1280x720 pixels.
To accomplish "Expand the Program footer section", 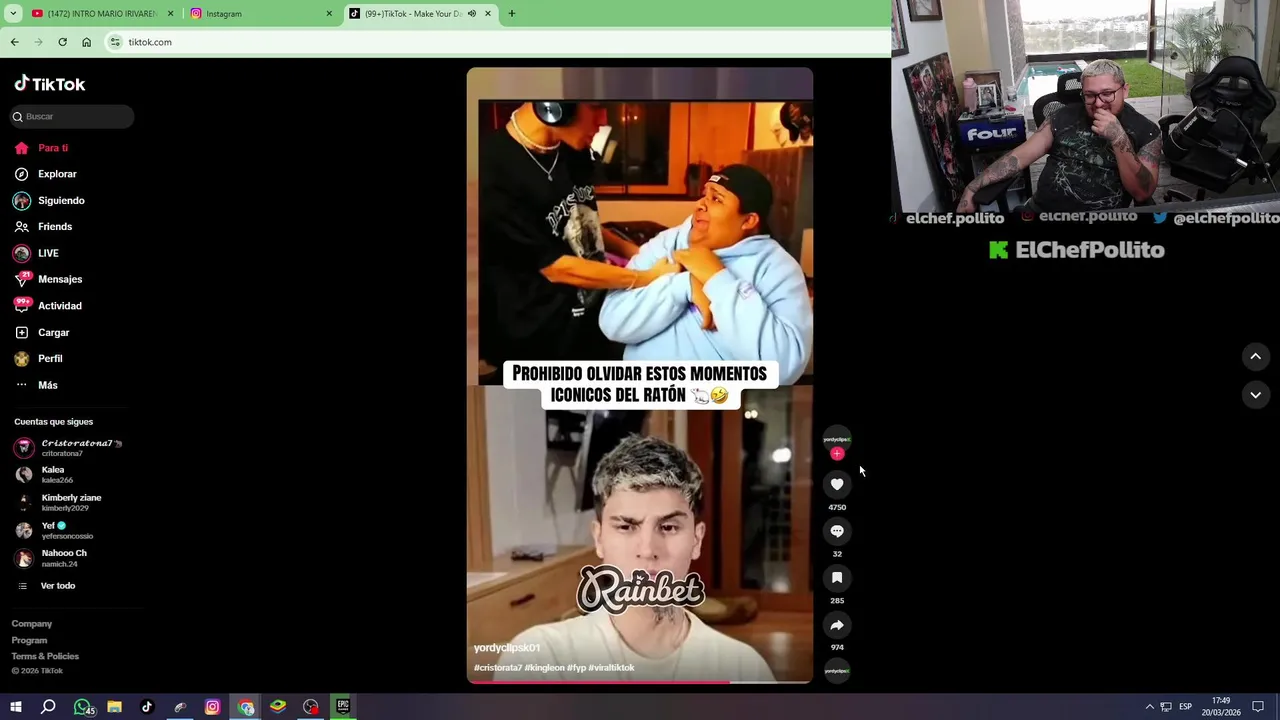I will coord(29,640).
